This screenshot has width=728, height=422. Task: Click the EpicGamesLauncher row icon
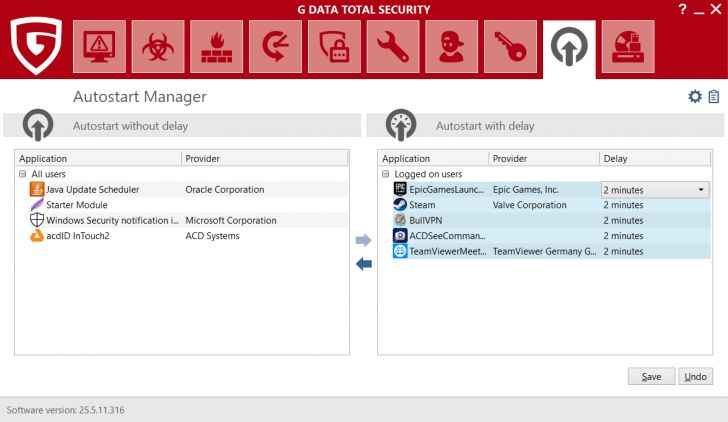tap(400, 189)
